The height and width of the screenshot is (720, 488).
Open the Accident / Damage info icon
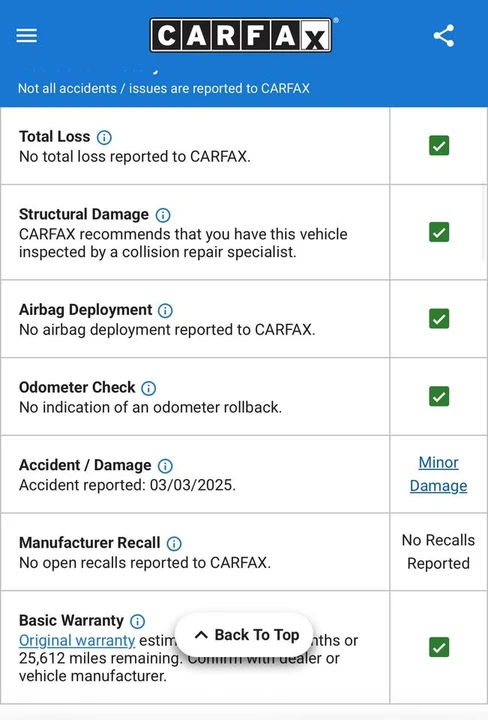[165, 466]
